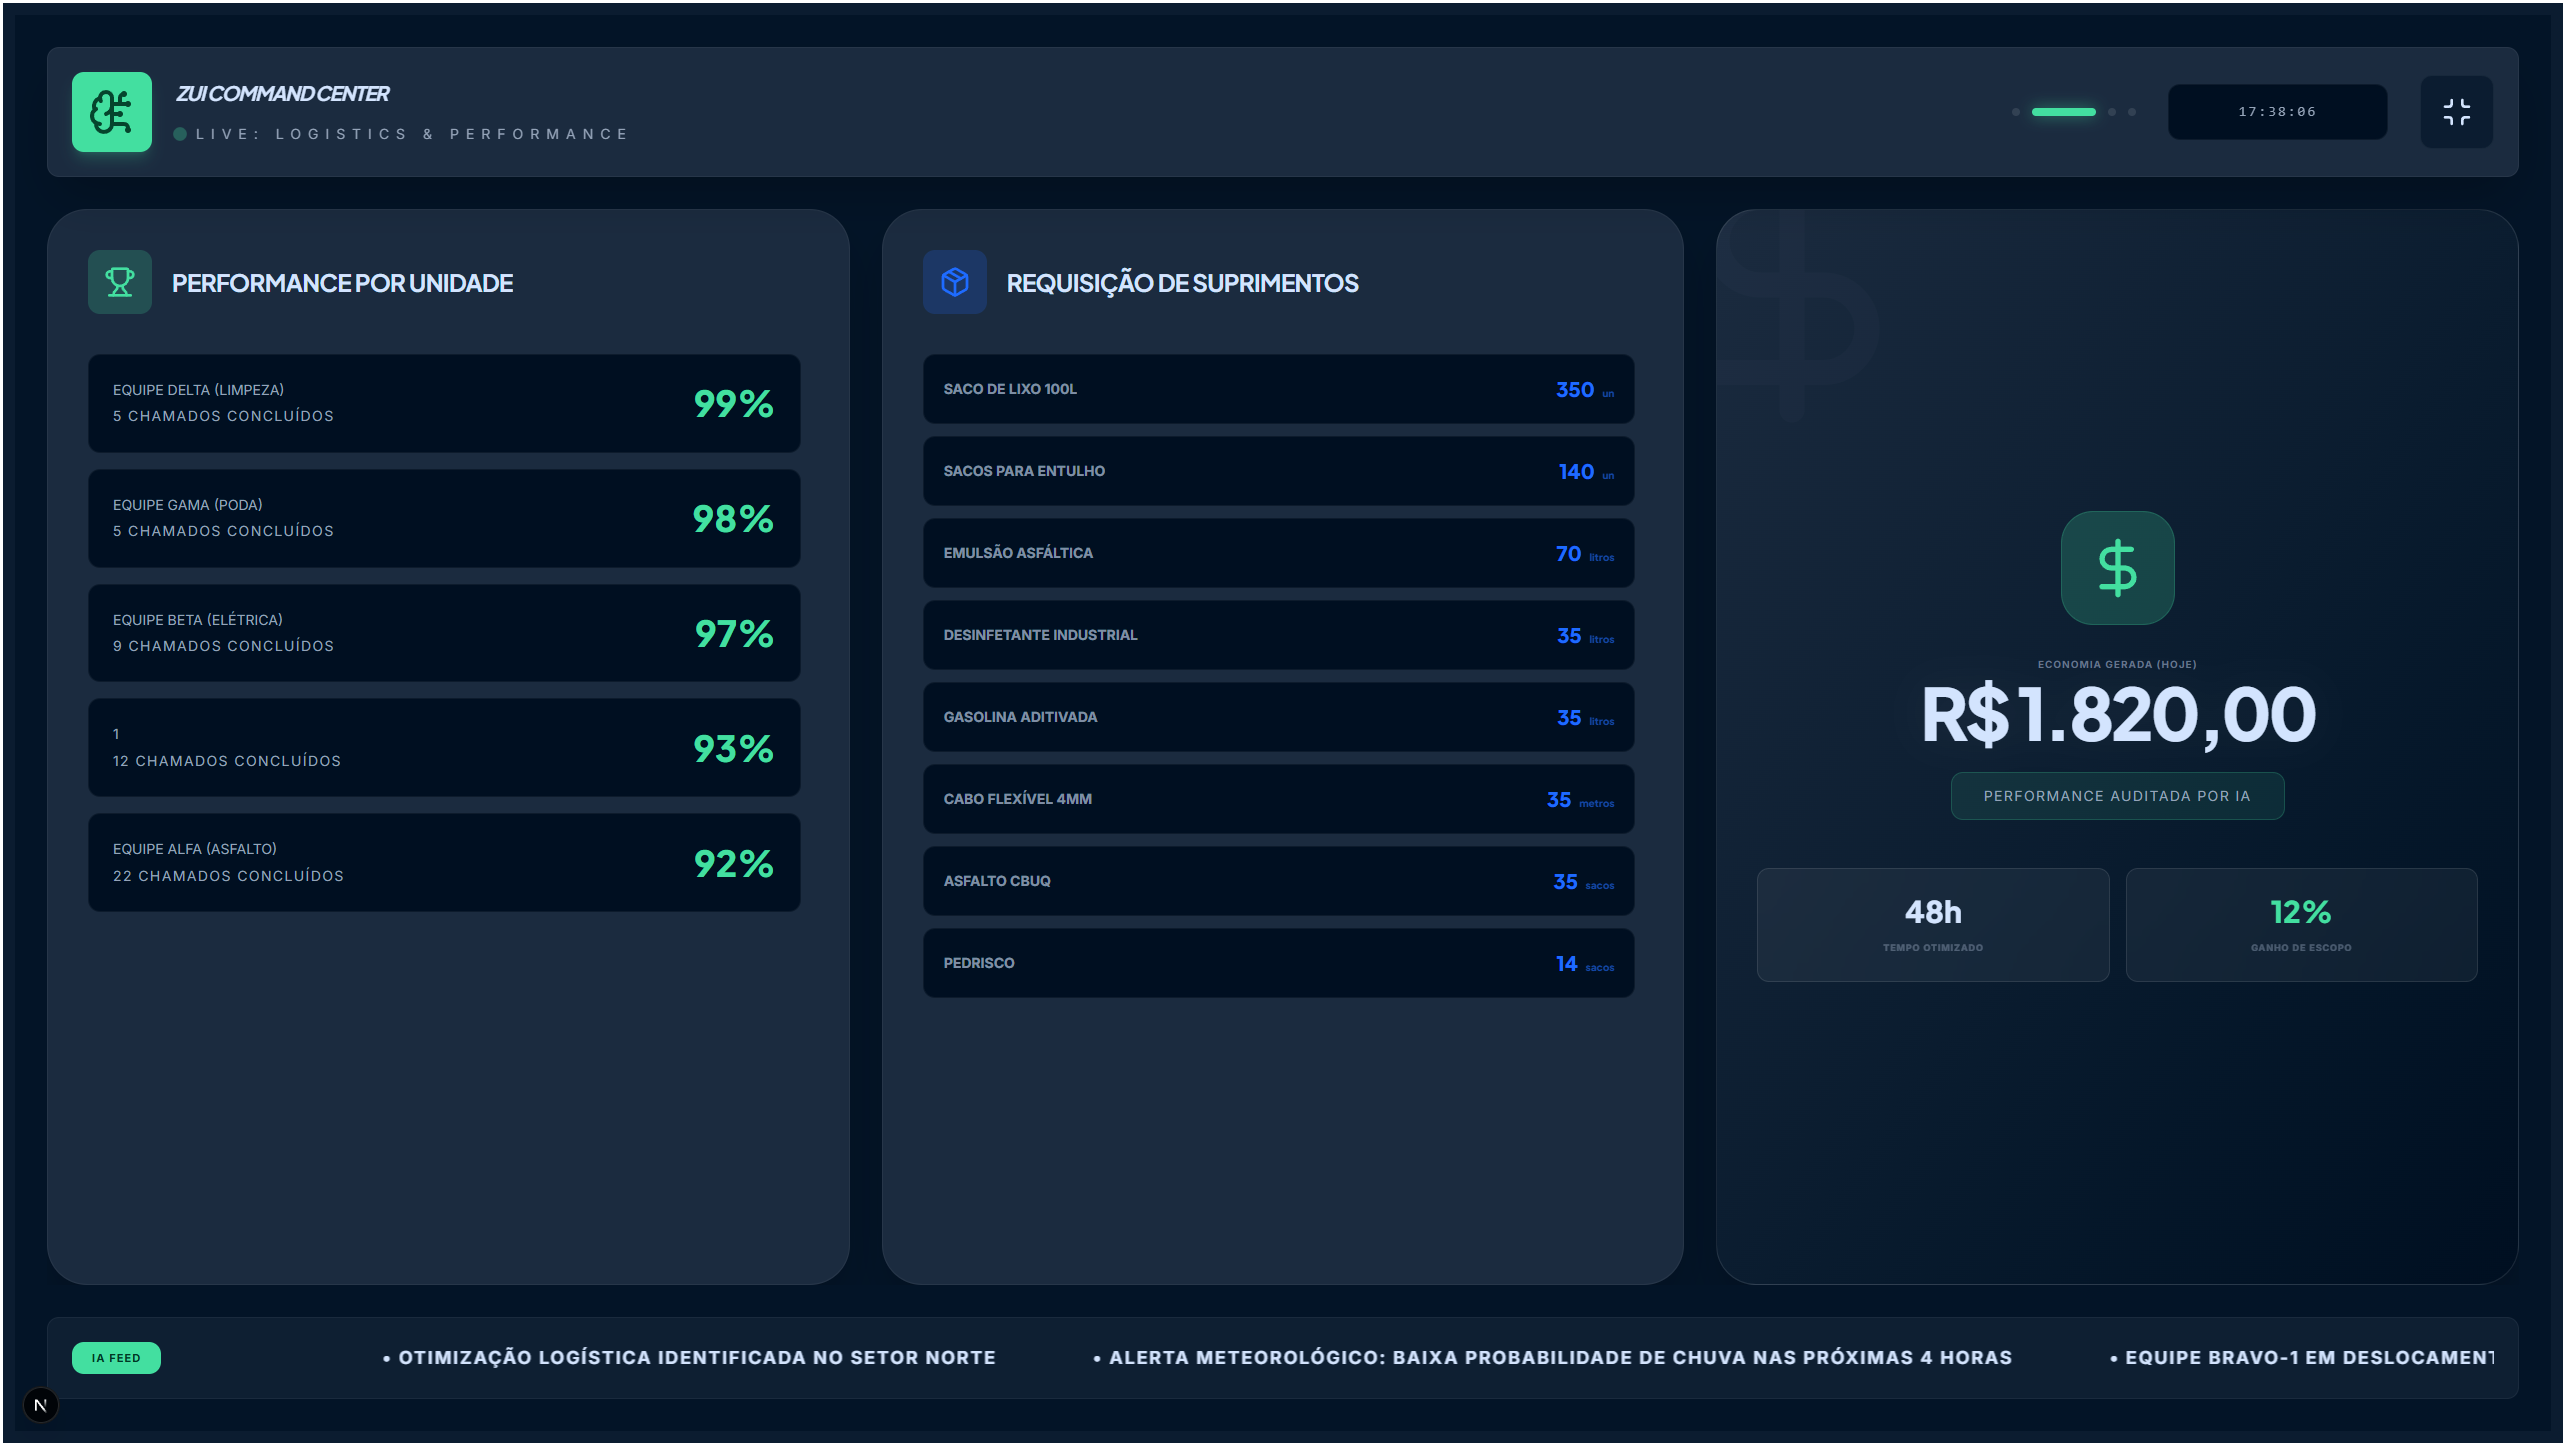Click the 99% score value
This screenshot has width=2566, height=1446.
(734, 404)
